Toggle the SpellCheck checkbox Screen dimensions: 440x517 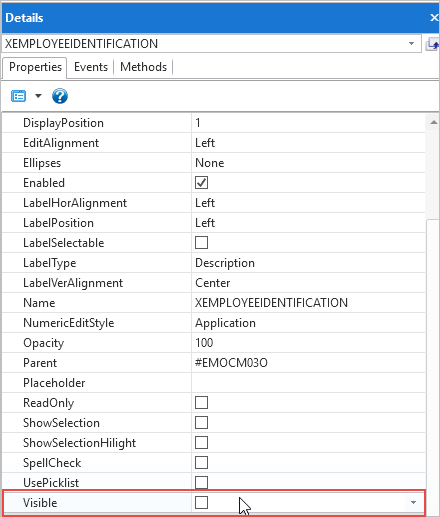coord(201,463)
